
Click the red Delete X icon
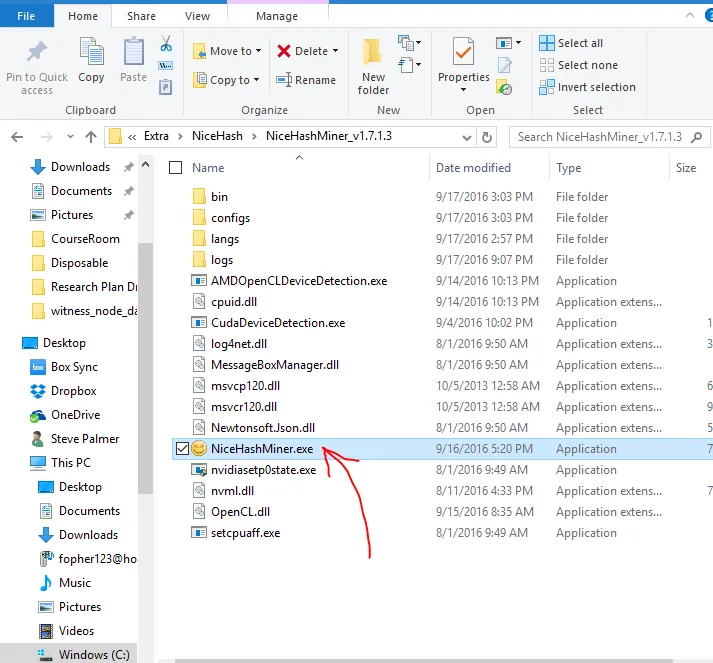coord(284,51)
